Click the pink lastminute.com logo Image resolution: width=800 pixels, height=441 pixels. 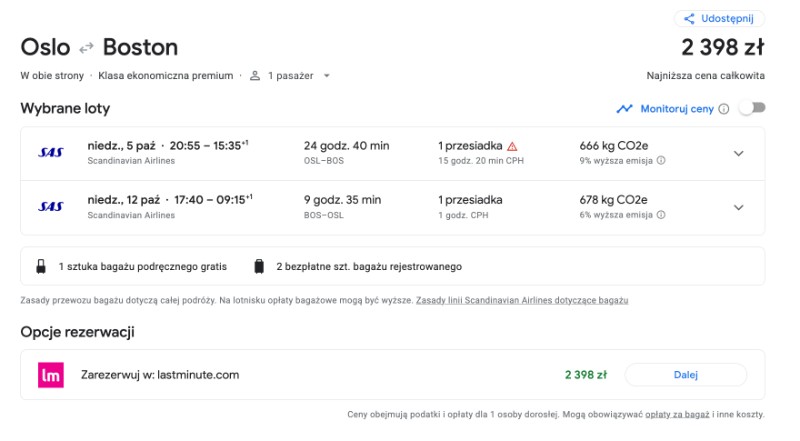(x=51, y=375)
